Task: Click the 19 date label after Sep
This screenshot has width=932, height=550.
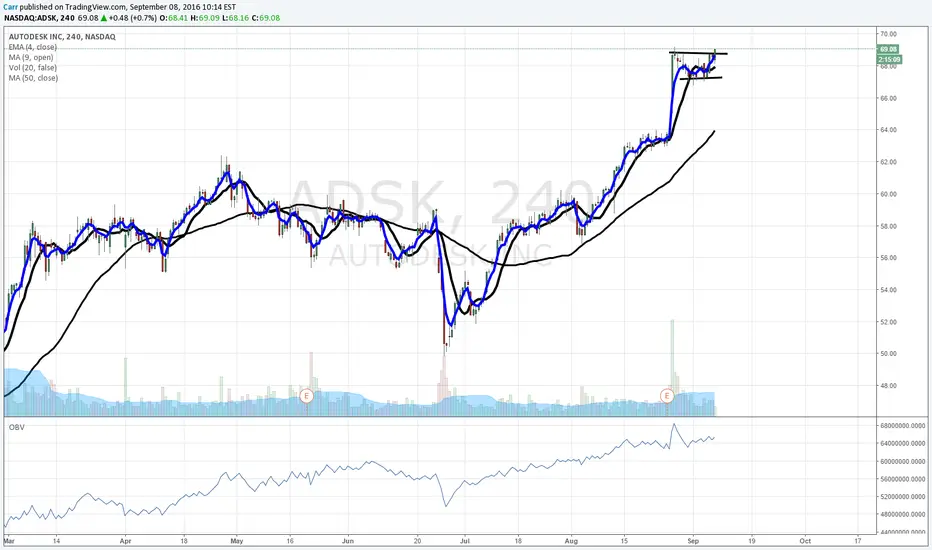Action: pos(752,541)
